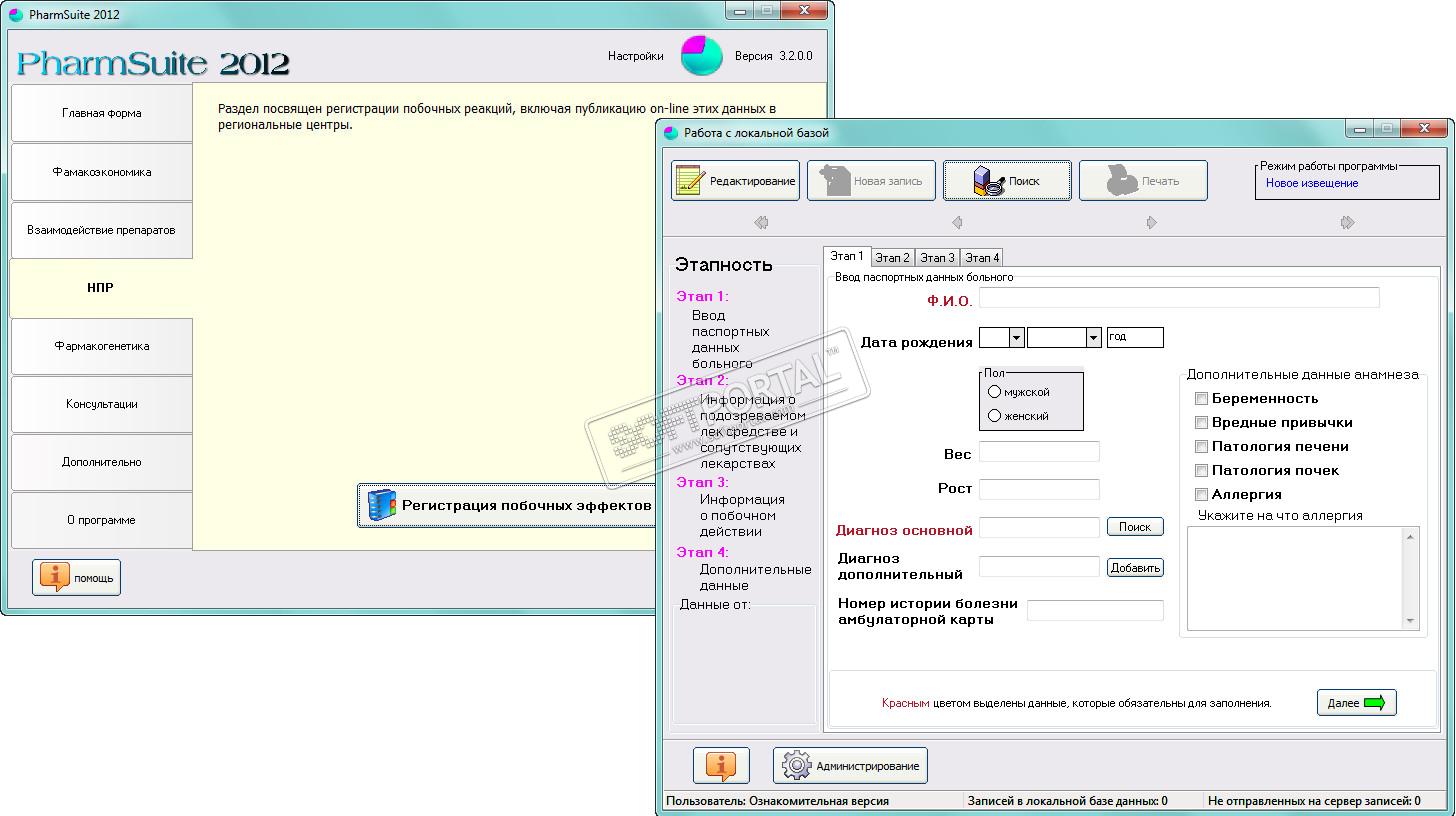Click disabled Печать toolbar button
1456x816 pixels.
(1143, 181)
